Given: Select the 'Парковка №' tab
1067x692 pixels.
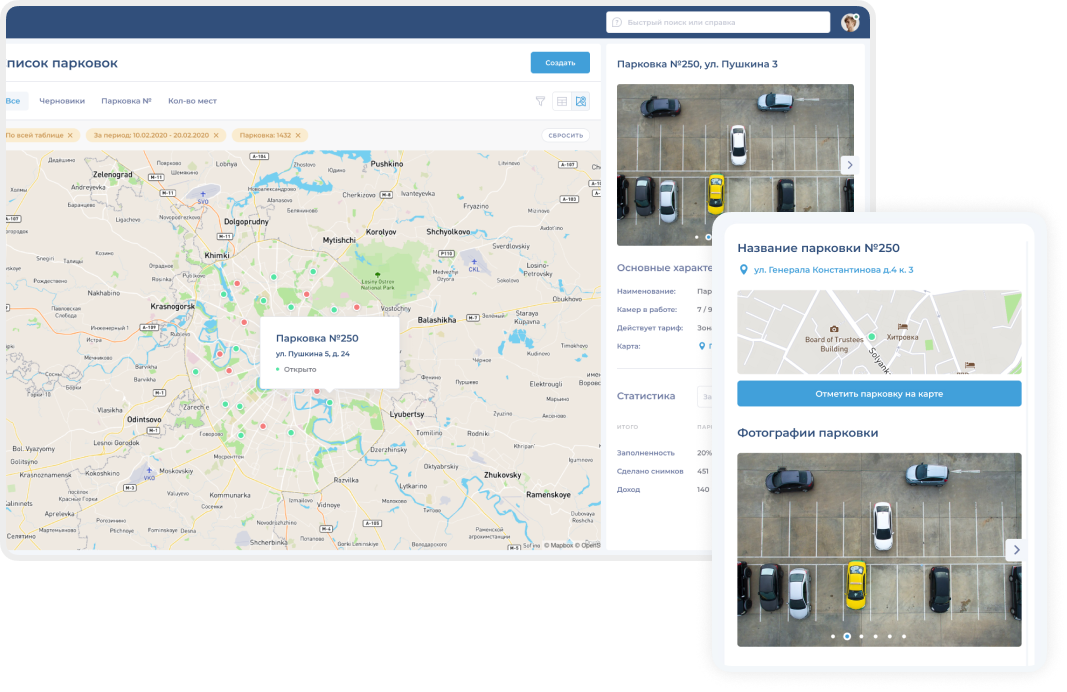Looking at the screenshot, I should pyautogui.click(x=126, y=101).
